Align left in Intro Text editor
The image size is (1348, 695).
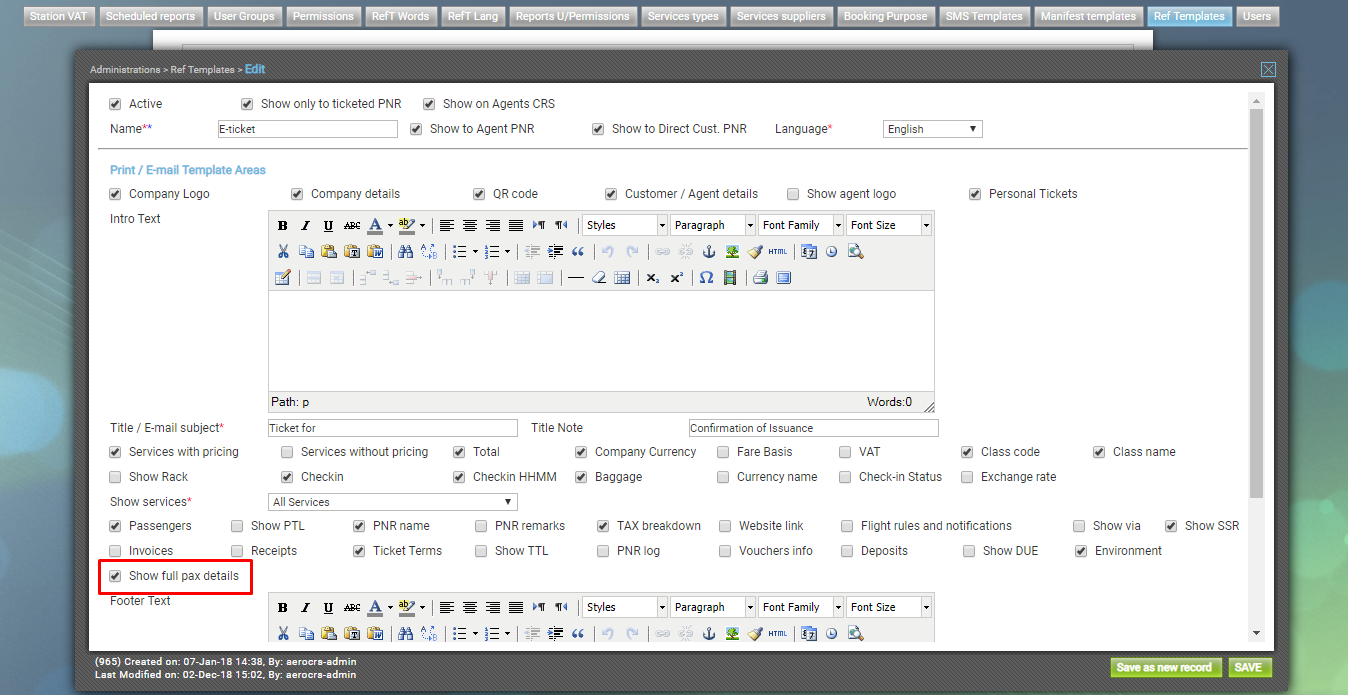[x=447, y=225]
